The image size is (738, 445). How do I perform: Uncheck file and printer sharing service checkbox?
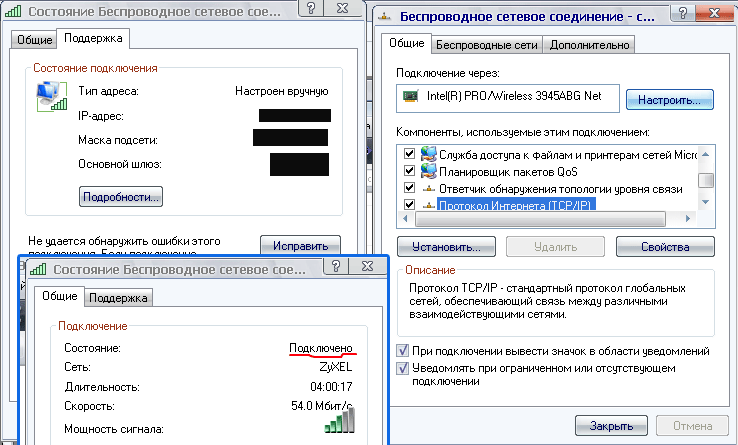tap(409, 154)
